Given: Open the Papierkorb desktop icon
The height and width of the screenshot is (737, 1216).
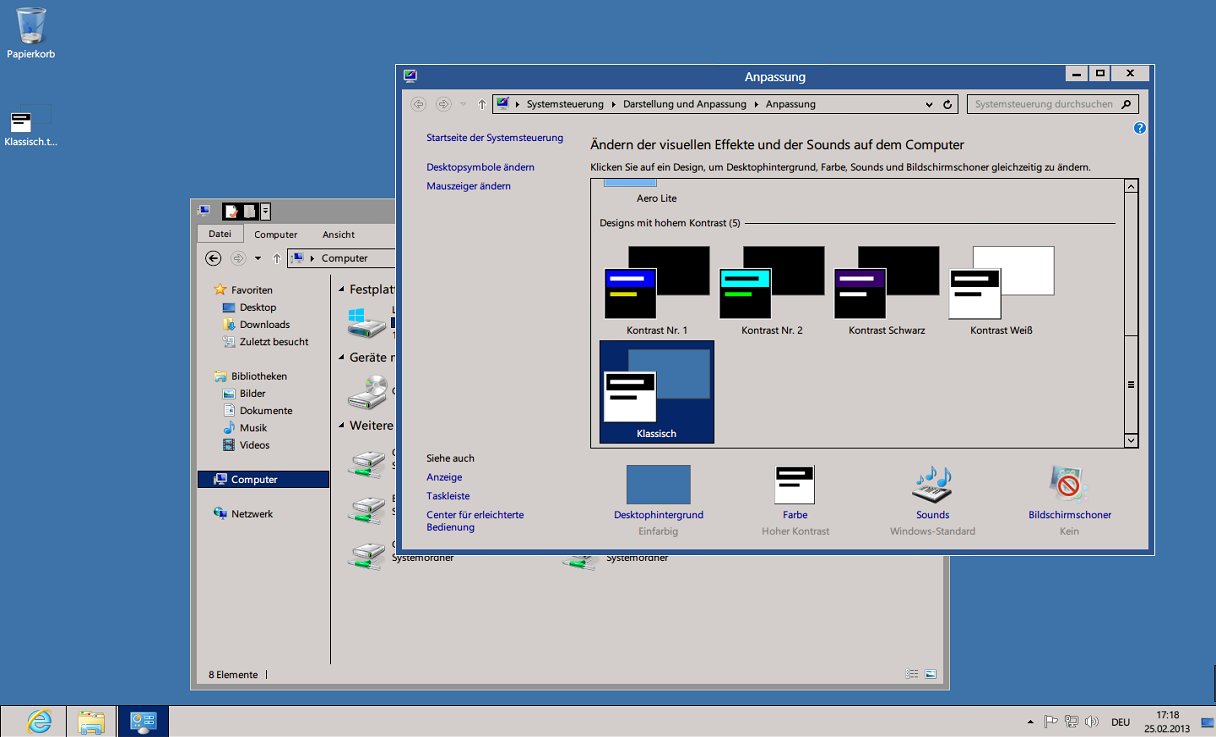Looking at the screenshot, I should tap(31, 32).
